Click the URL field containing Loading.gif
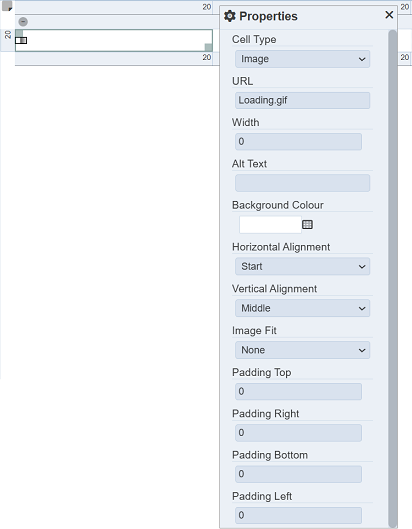The height and width of the screenshot is (529, 412). (302, 101)
